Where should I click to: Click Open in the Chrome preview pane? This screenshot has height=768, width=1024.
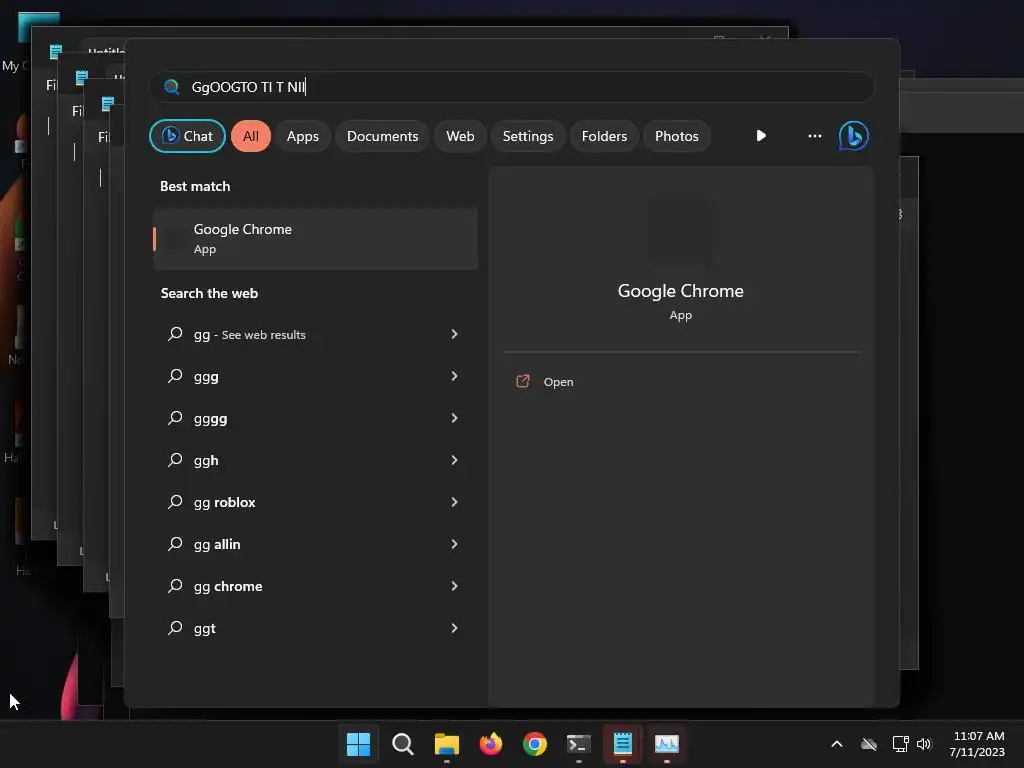coord(558,382)
